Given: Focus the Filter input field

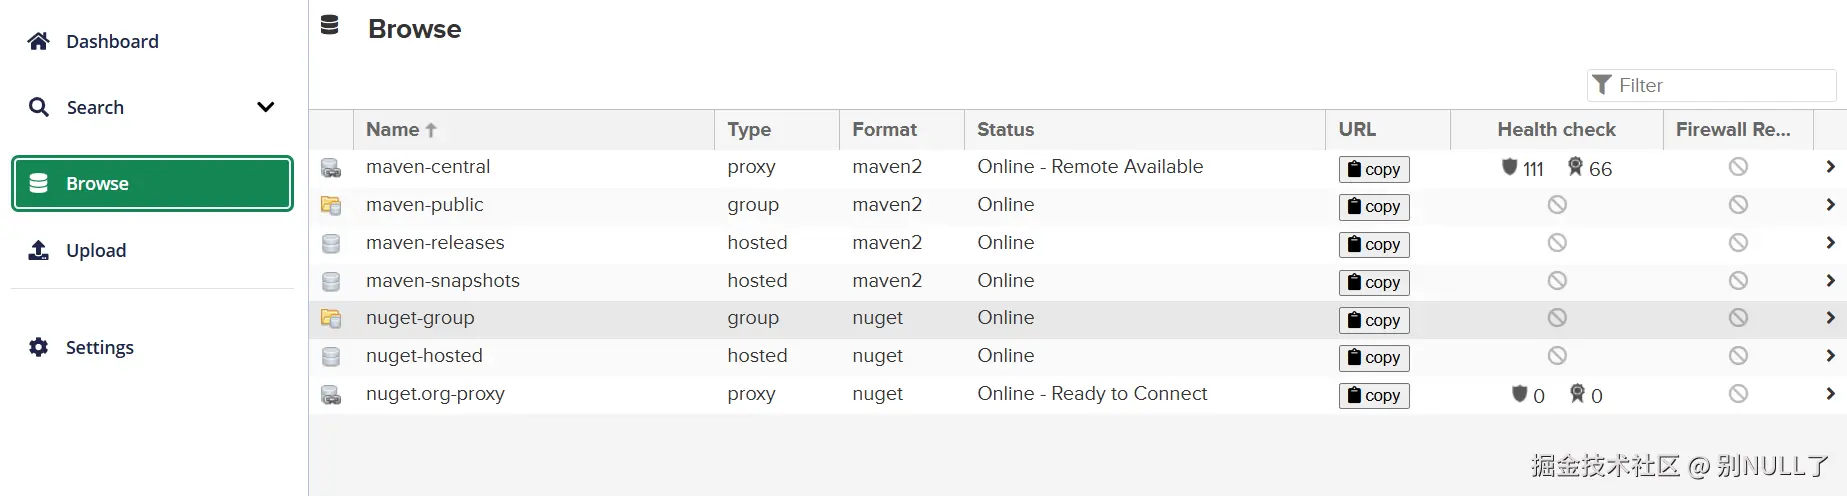Looking at the screenshot, I should click(1722, 86).
